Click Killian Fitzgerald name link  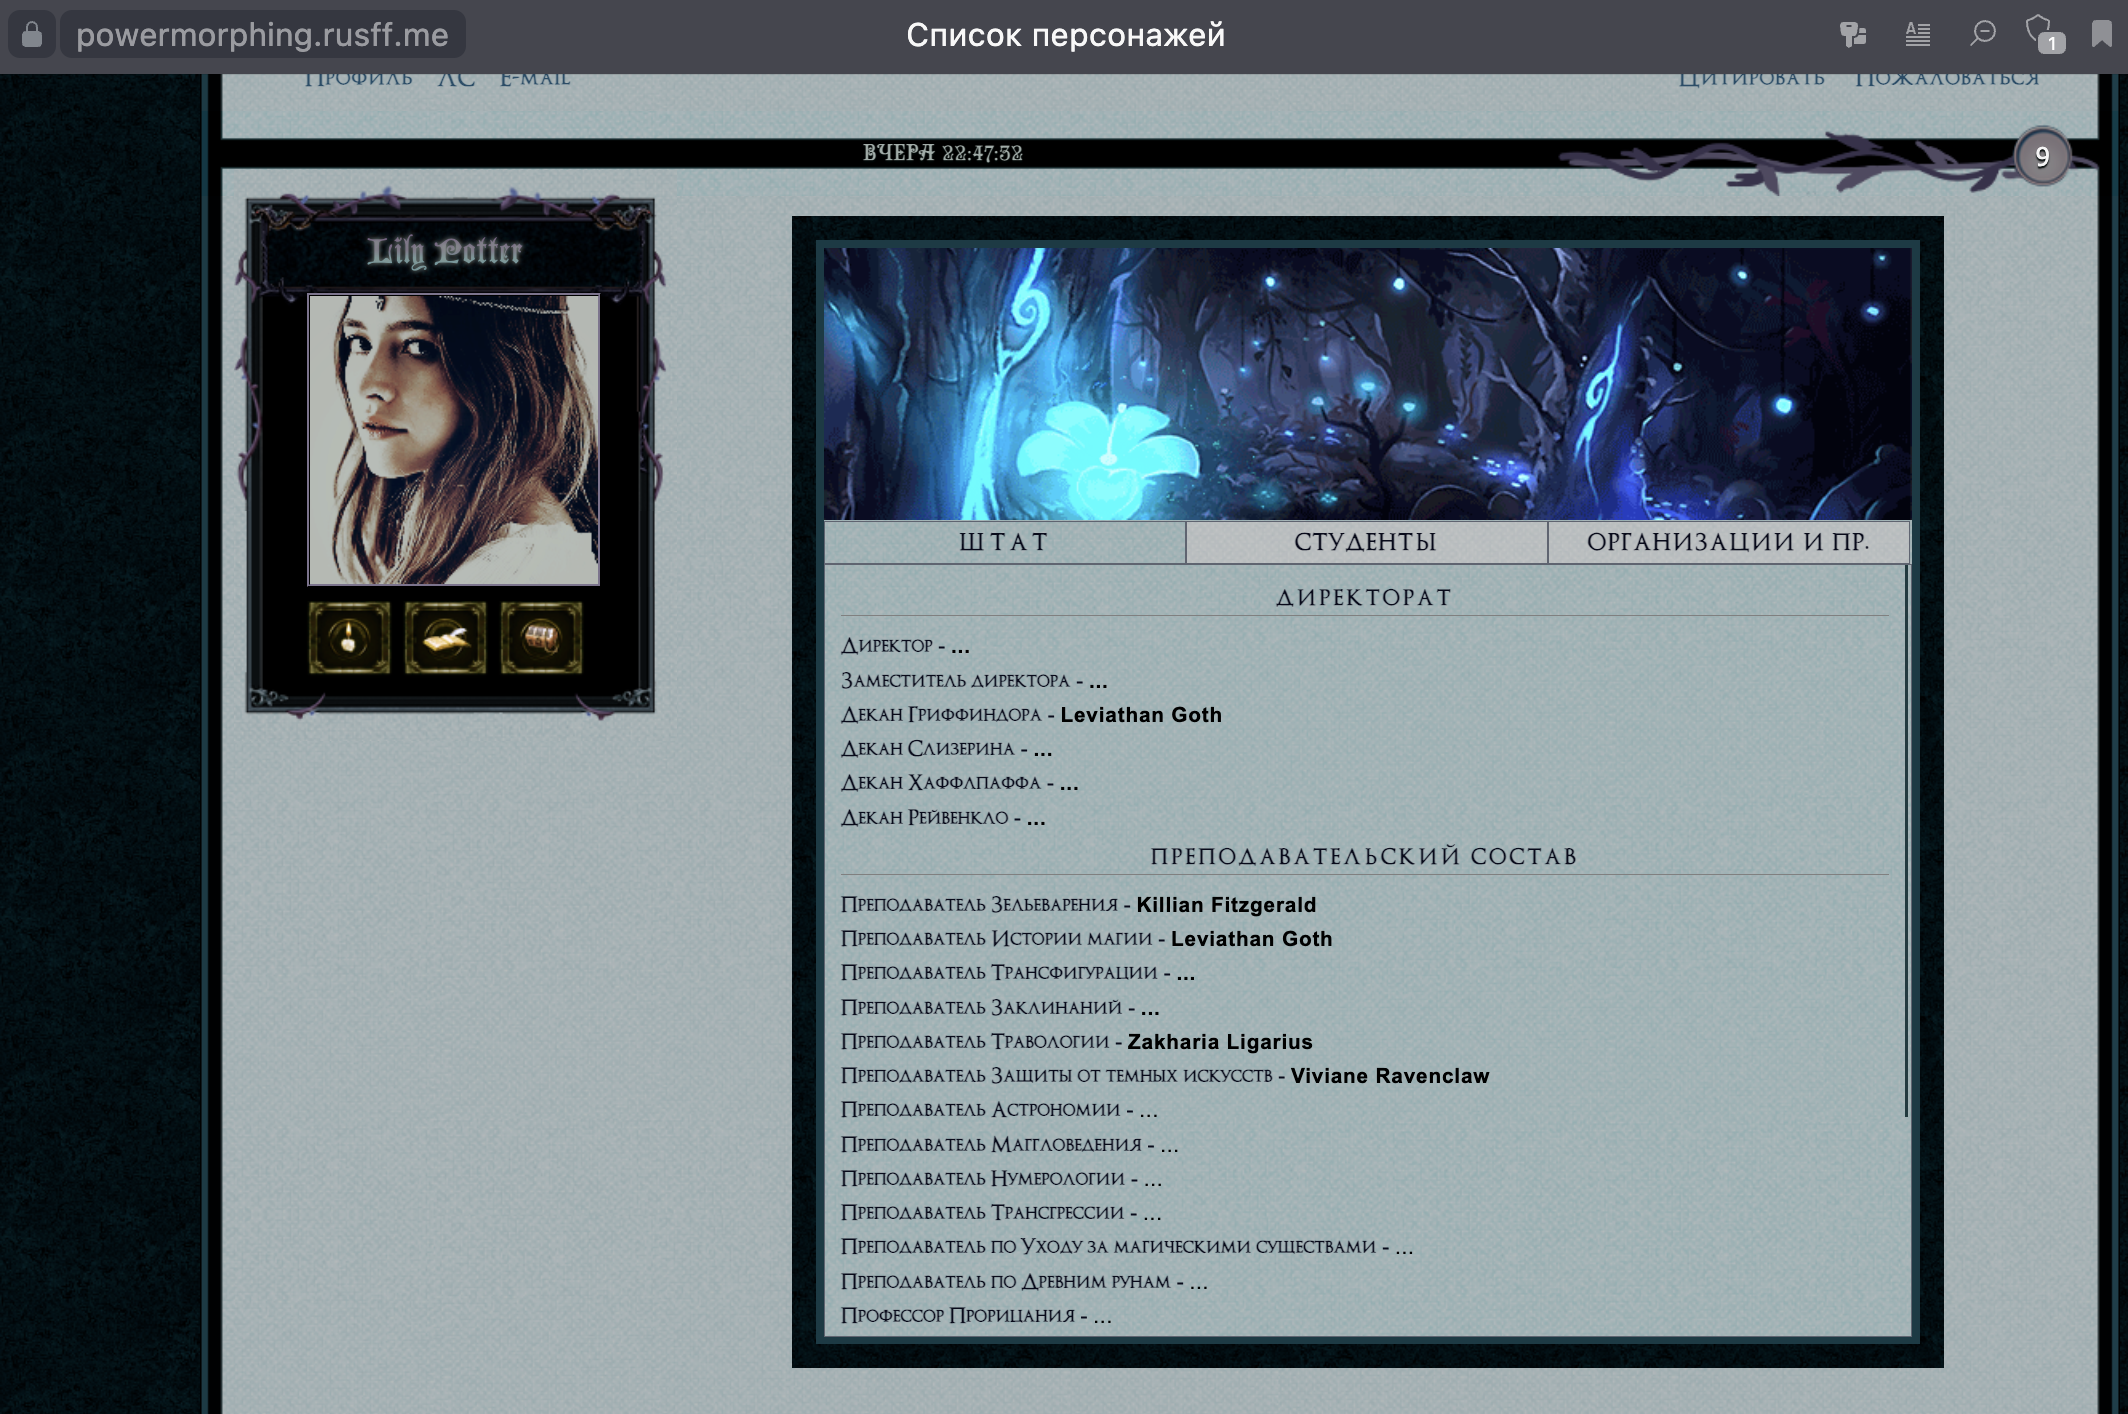point(1225,905)
